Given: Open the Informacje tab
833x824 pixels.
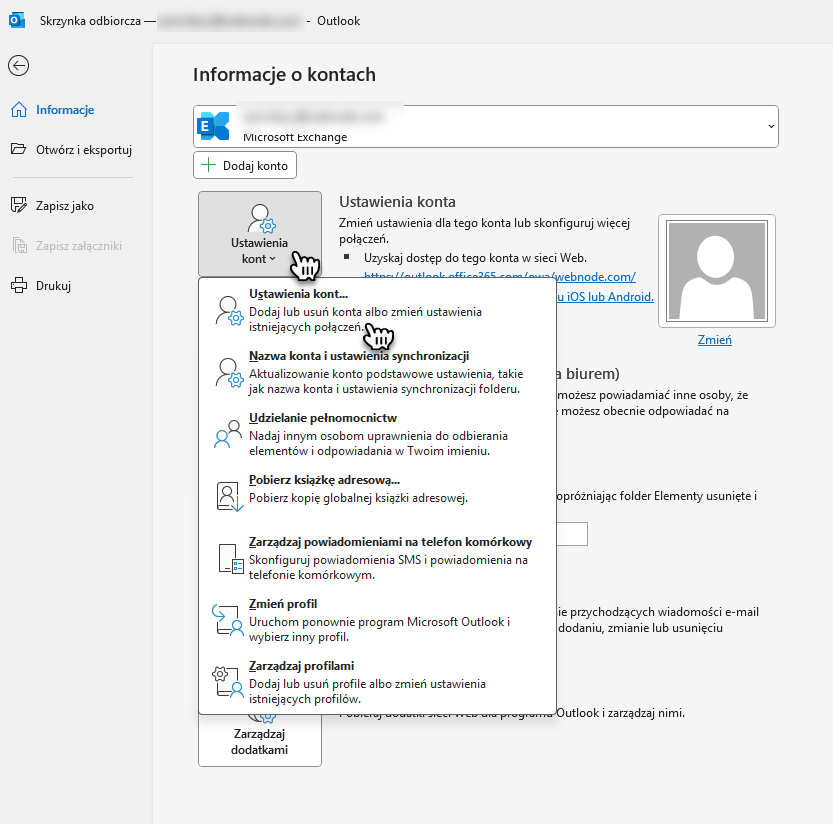Looking at the screenshot, I should click(65, 110).
